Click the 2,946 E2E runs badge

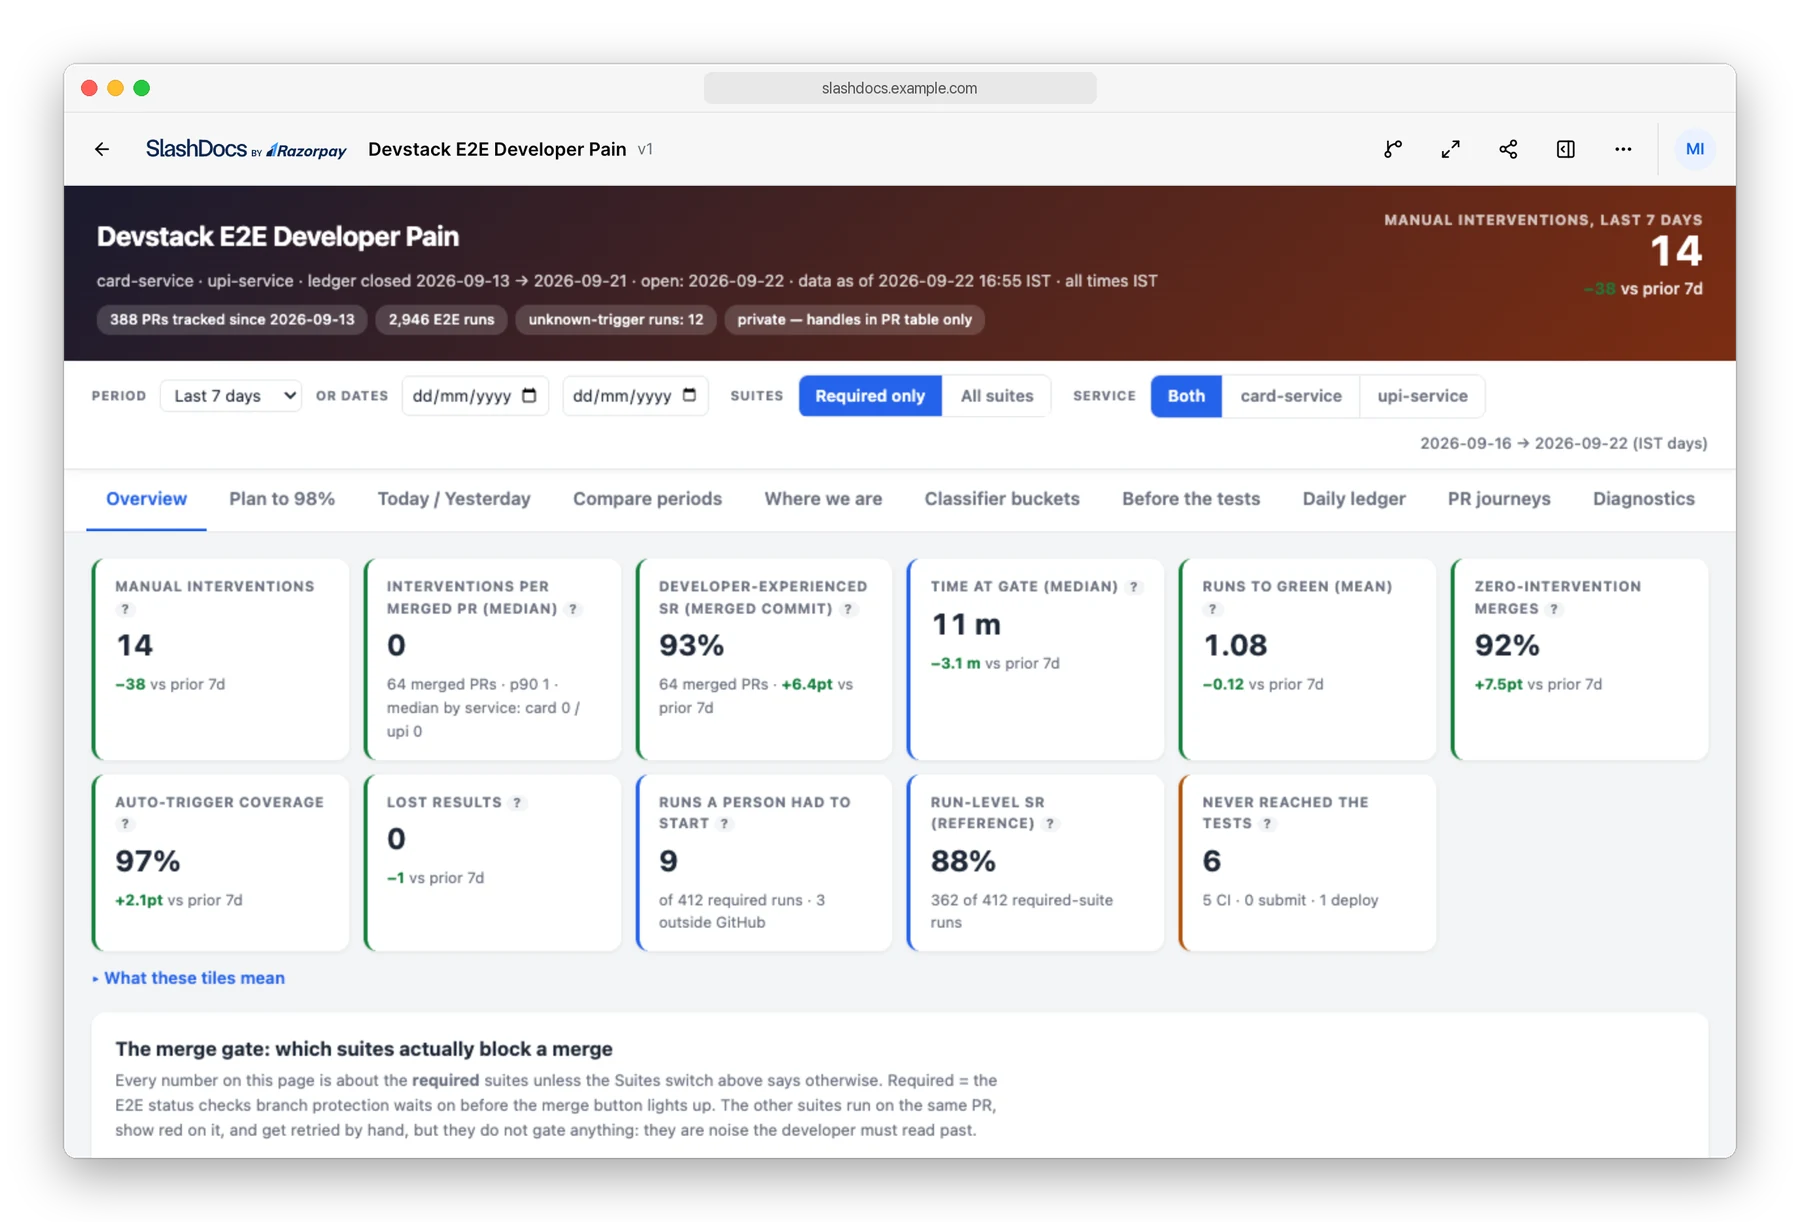[x=441, y=320]
